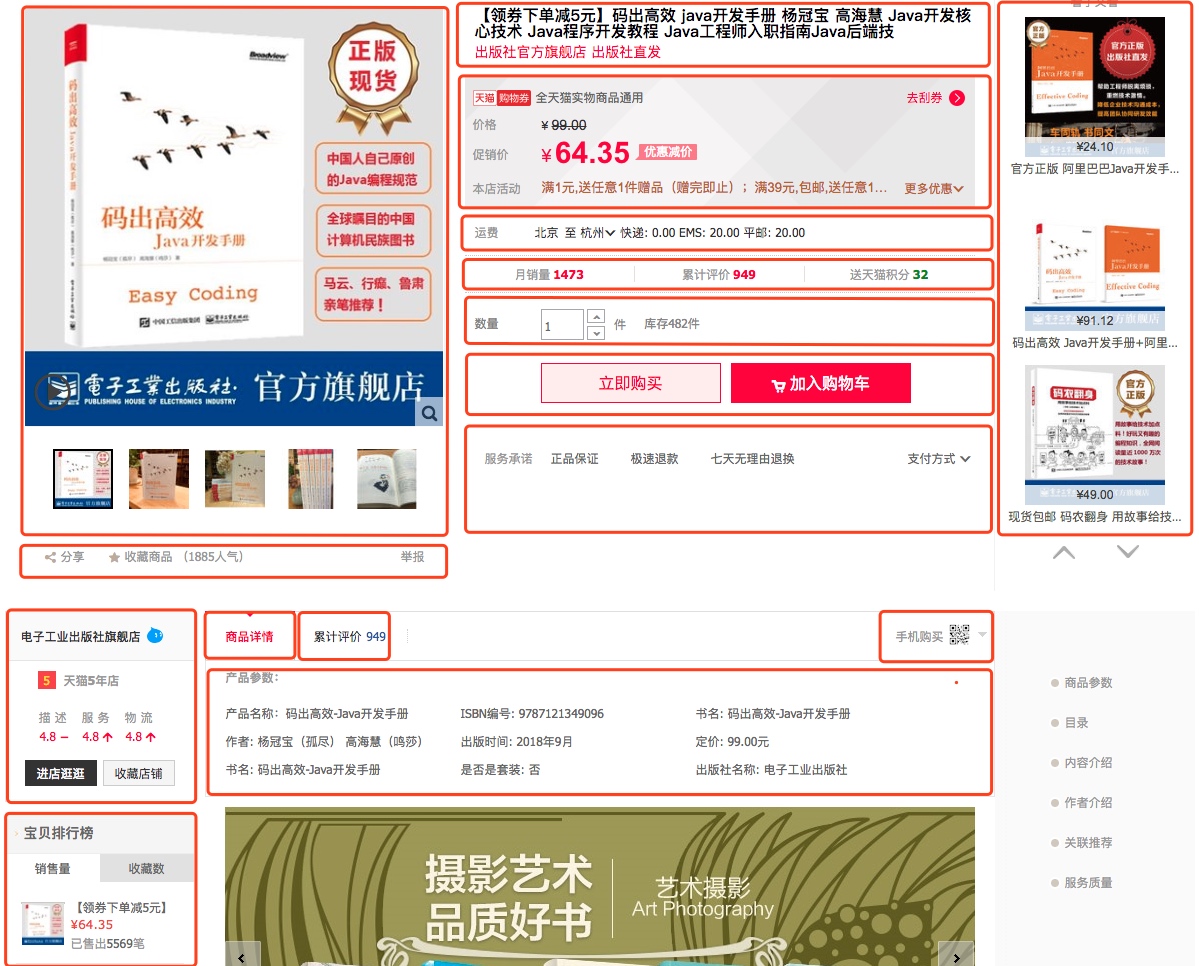Click the star icon to favorite product (收藏商品)

tap(115, 557)
